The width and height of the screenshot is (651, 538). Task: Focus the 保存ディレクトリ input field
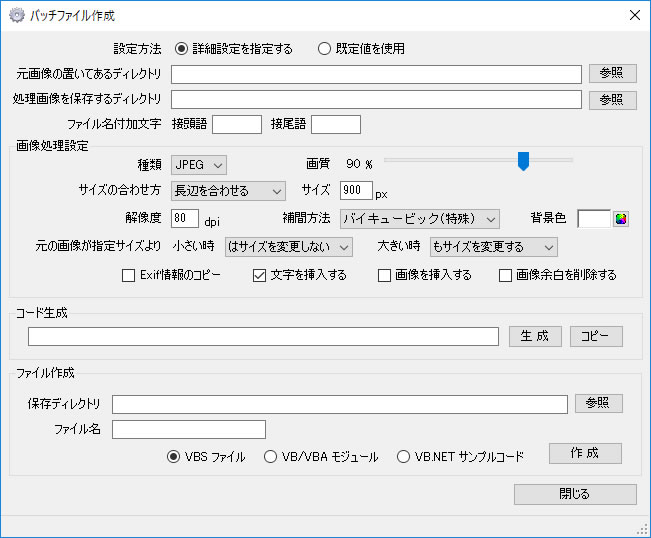(340, 404)
